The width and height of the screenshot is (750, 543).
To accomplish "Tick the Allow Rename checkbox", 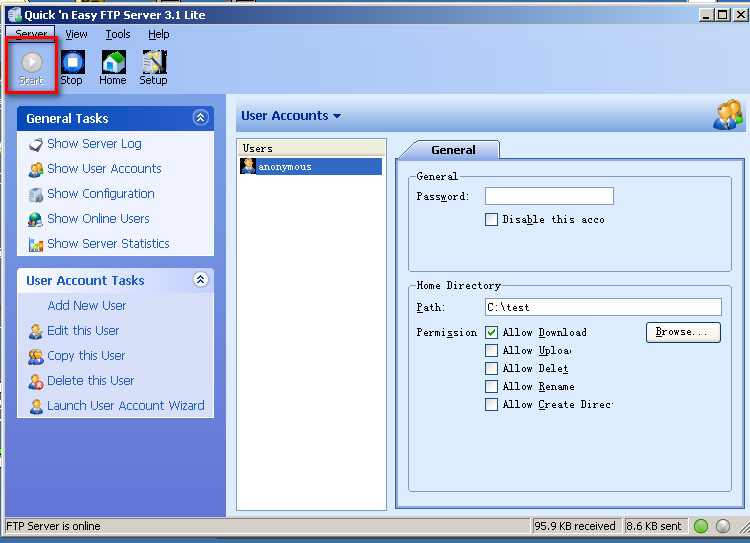I will tap(491, 386).
